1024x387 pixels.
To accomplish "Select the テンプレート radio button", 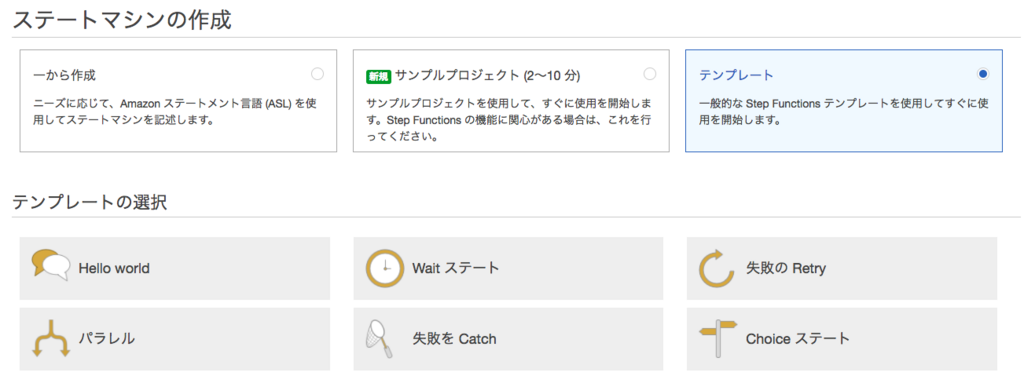I will 983,74.
